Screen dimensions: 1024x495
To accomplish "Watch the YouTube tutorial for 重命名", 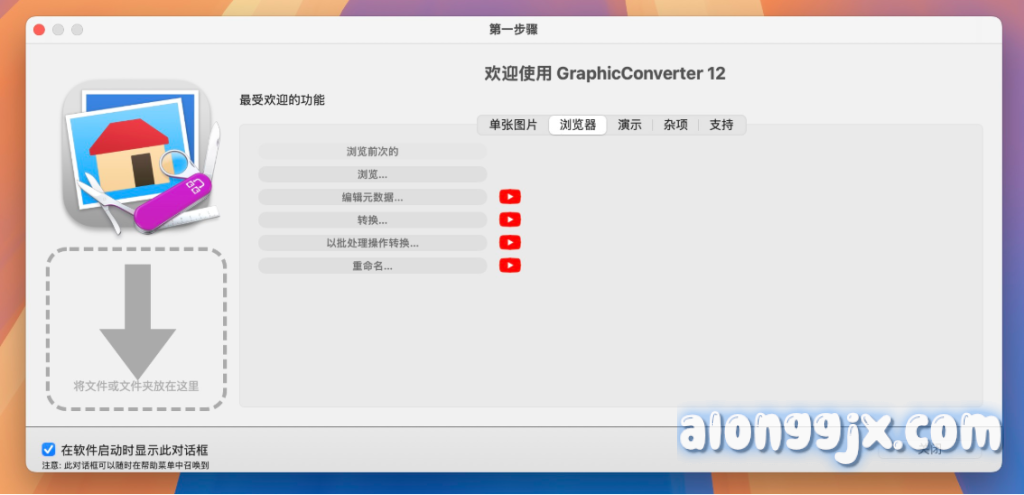I will coord(510,265).
